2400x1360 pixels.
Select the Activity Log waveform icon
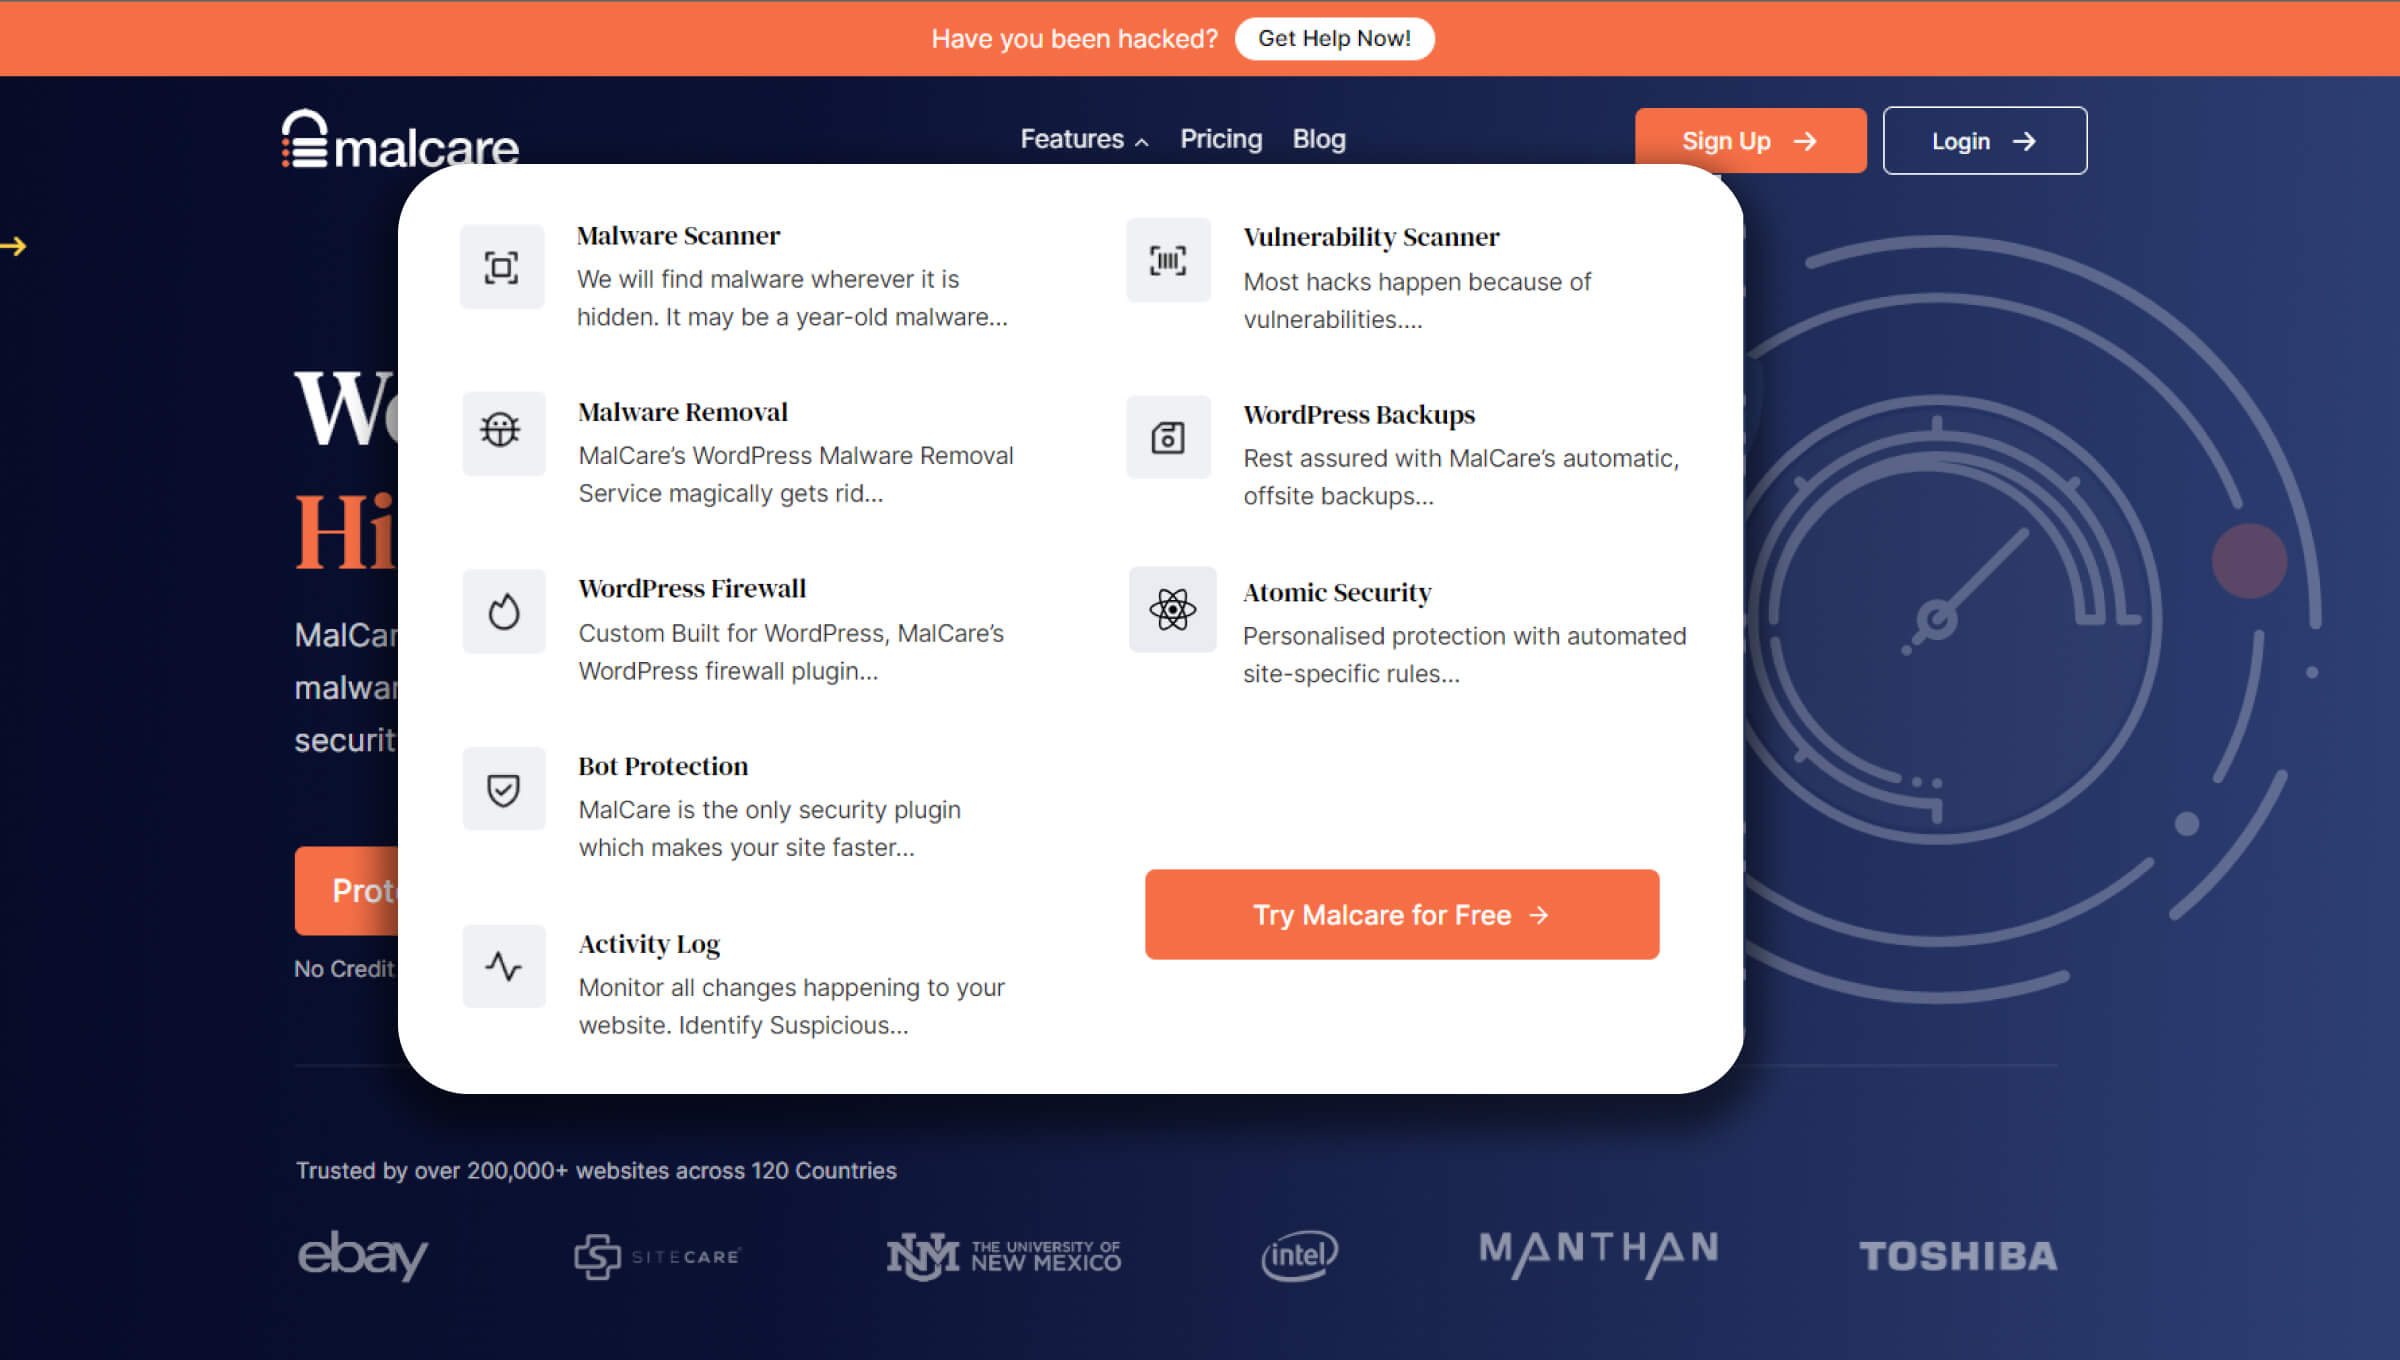[503, 966]
